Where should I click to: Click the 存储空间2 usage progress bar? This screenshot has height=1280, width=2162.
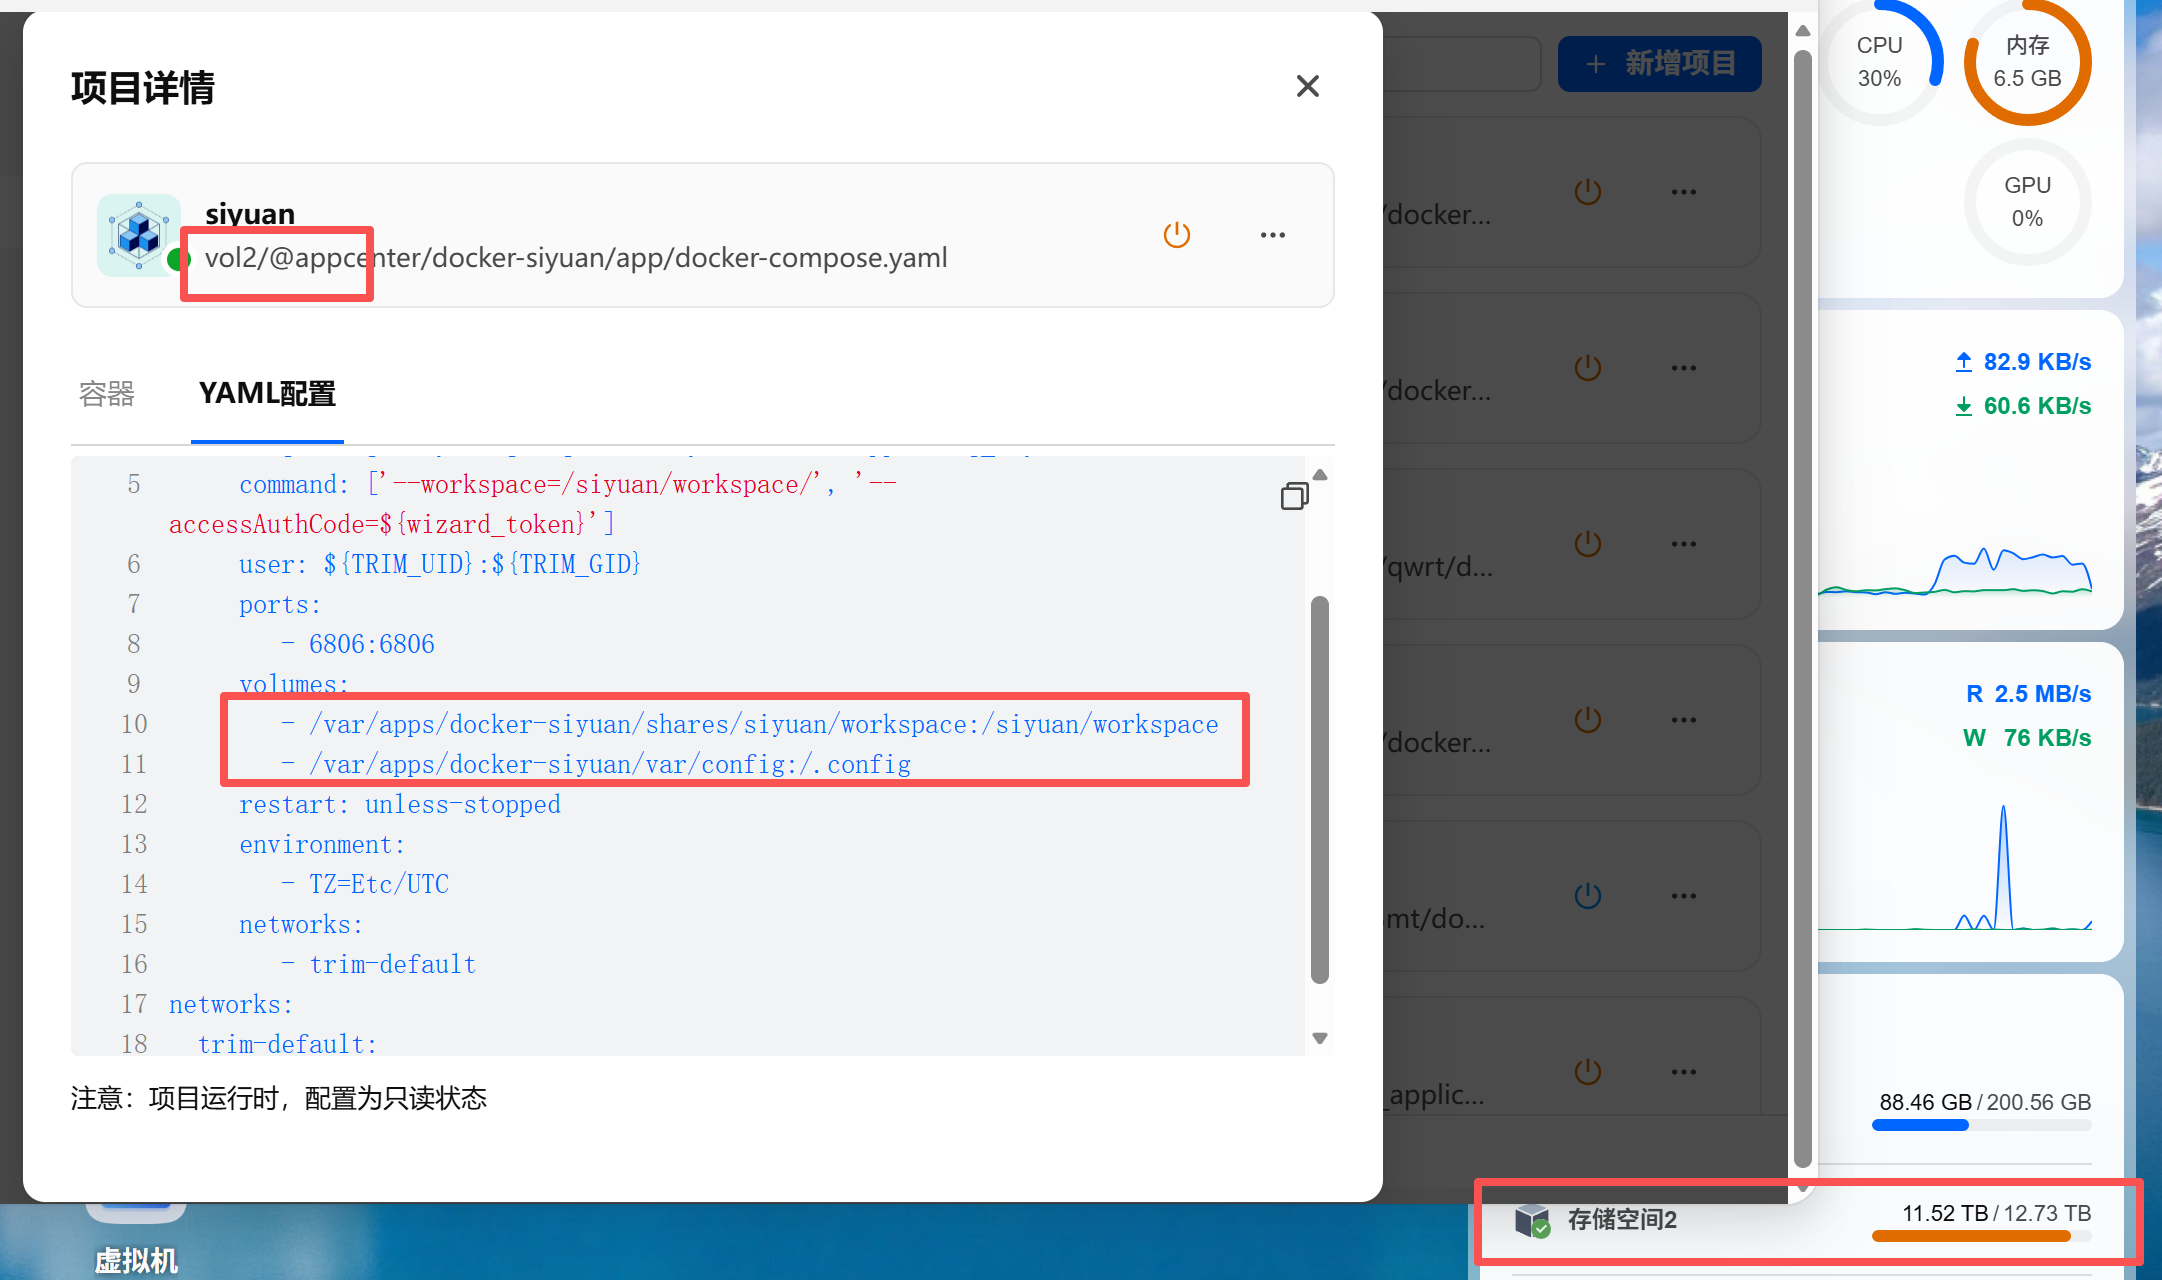click(x=1981, y=1236)
